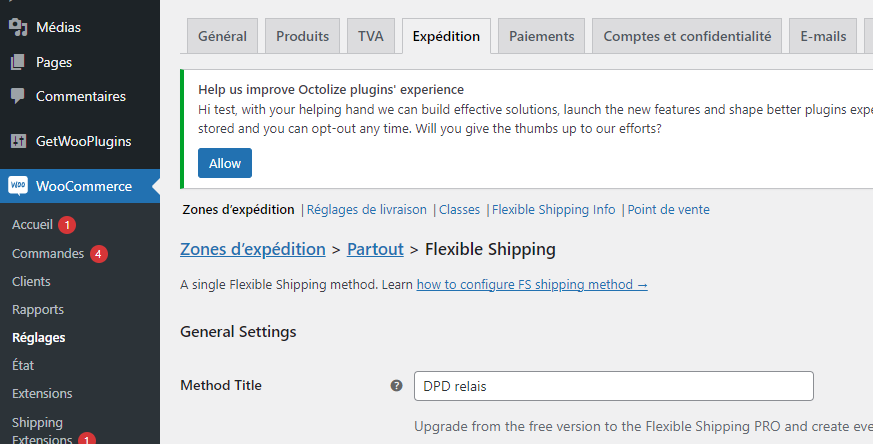Open Commandes in the sidebar menu

[48, 254]
